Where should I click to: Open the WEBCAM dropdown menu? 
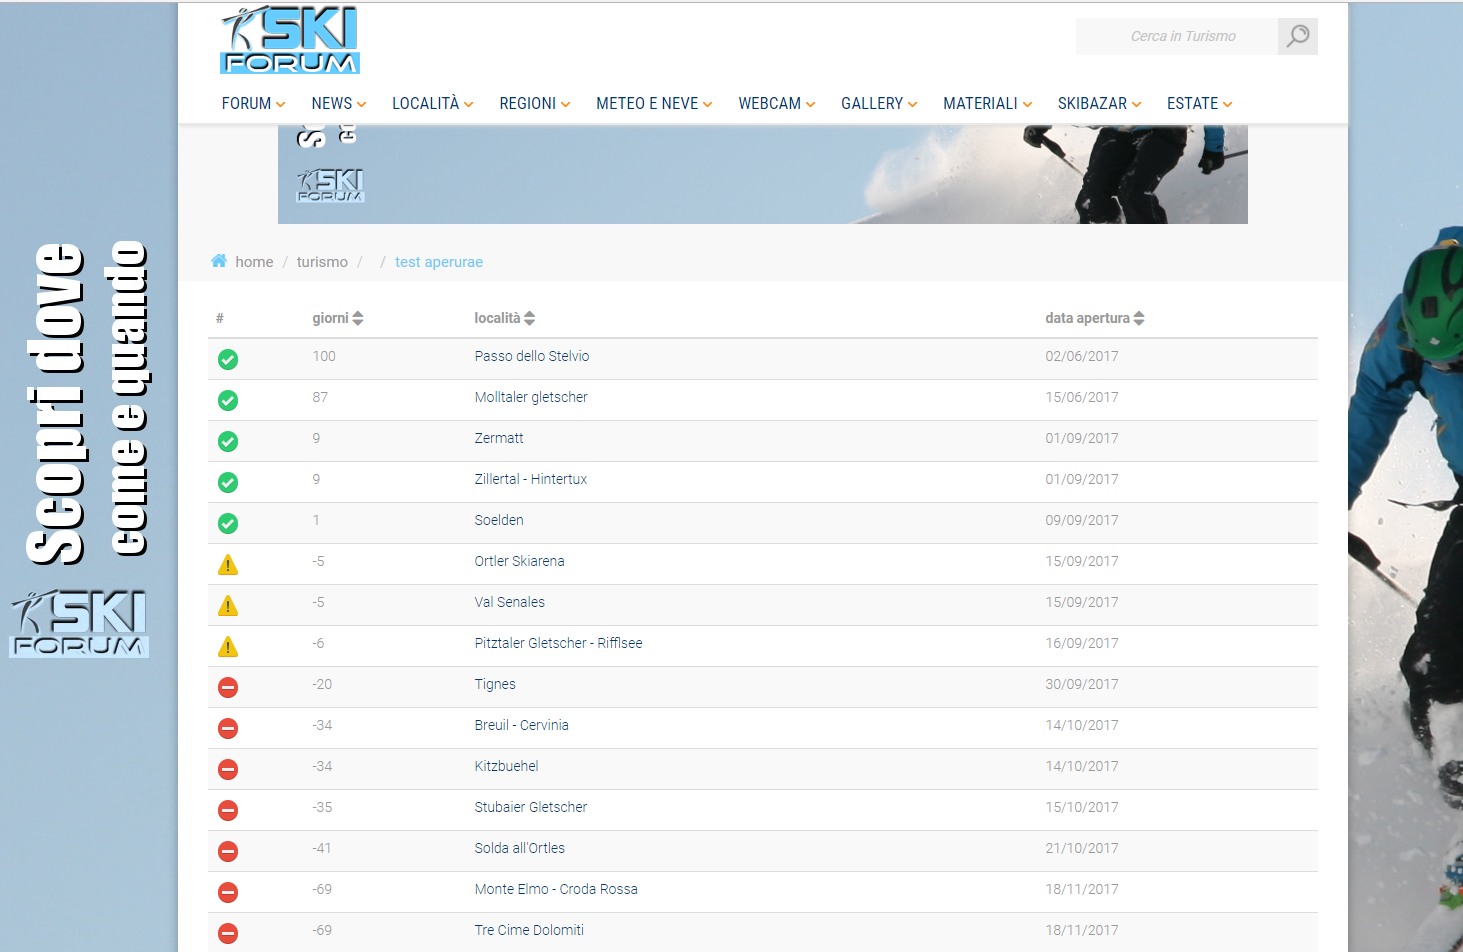tap(777, 104)
